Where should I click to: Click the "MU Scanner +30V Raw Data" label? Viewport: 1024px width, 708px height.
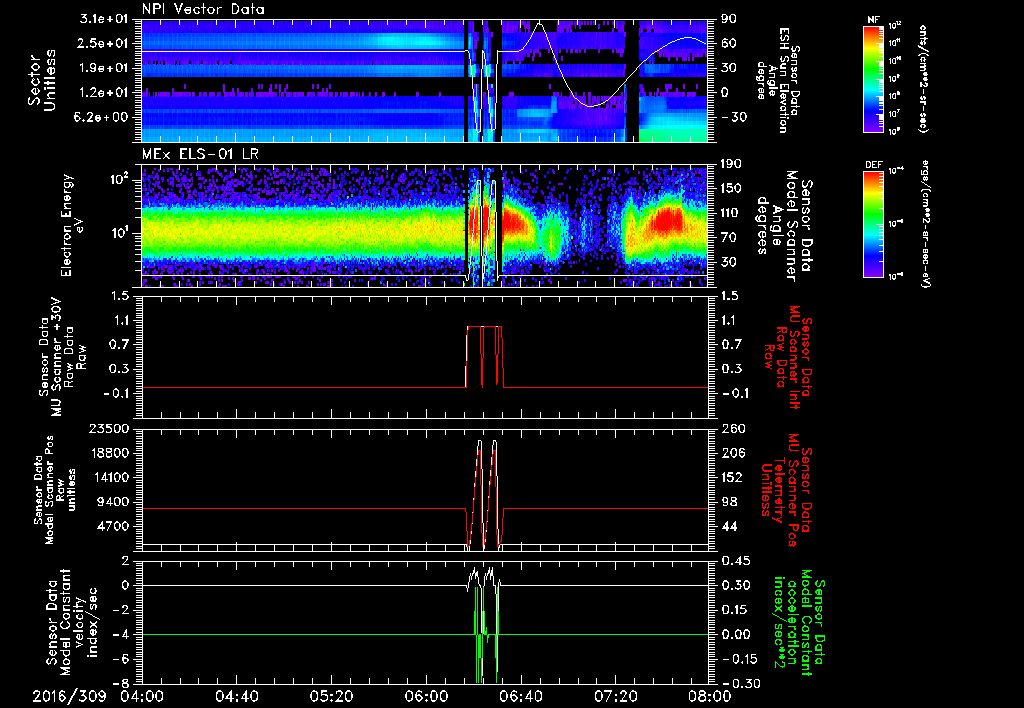click(62, 357)
